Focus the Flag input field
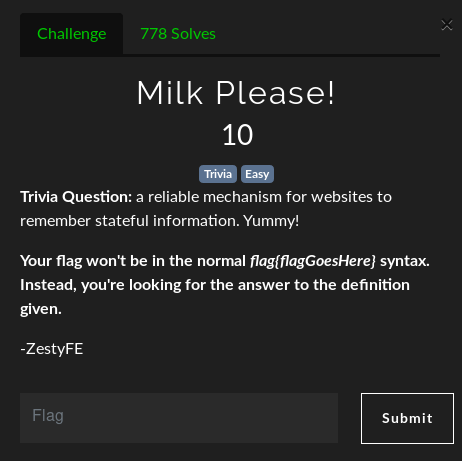Screen dimensions: 462x461 click(x=179, y=418)
